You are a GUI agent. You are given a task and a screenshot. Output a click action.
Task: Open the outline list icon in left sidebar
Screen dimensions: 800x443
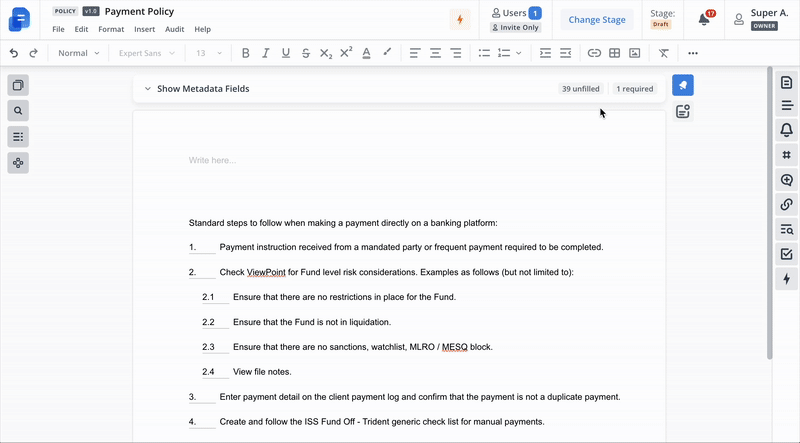pyautogui.click(x=18, y=137)
